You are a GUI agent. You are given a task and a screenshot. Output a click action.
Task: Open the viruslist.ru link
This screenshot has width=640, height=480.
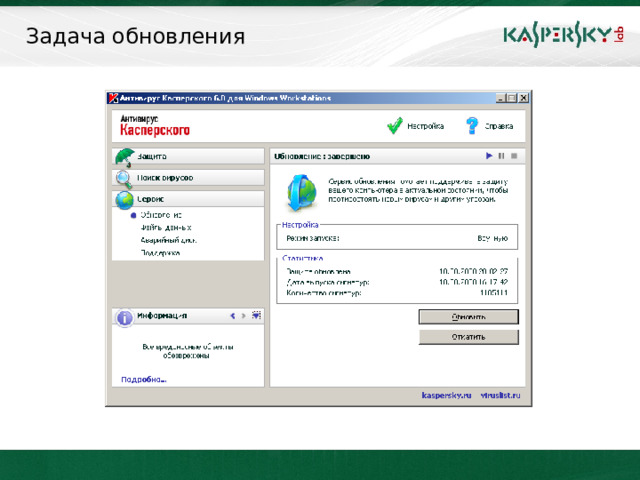pos(500,395)
